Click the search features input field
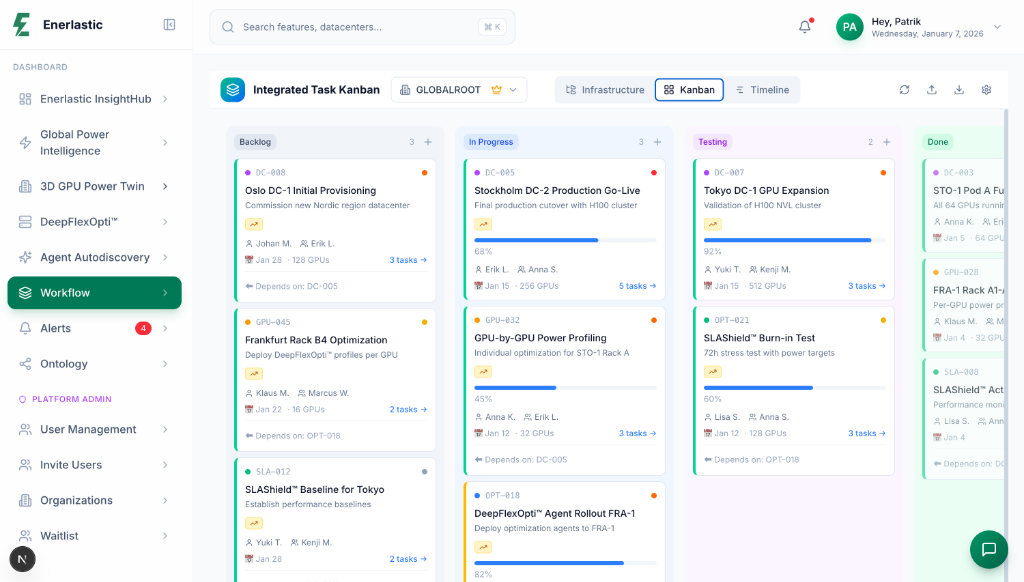This screenshot has height=582, width=1024. point(362,27)
